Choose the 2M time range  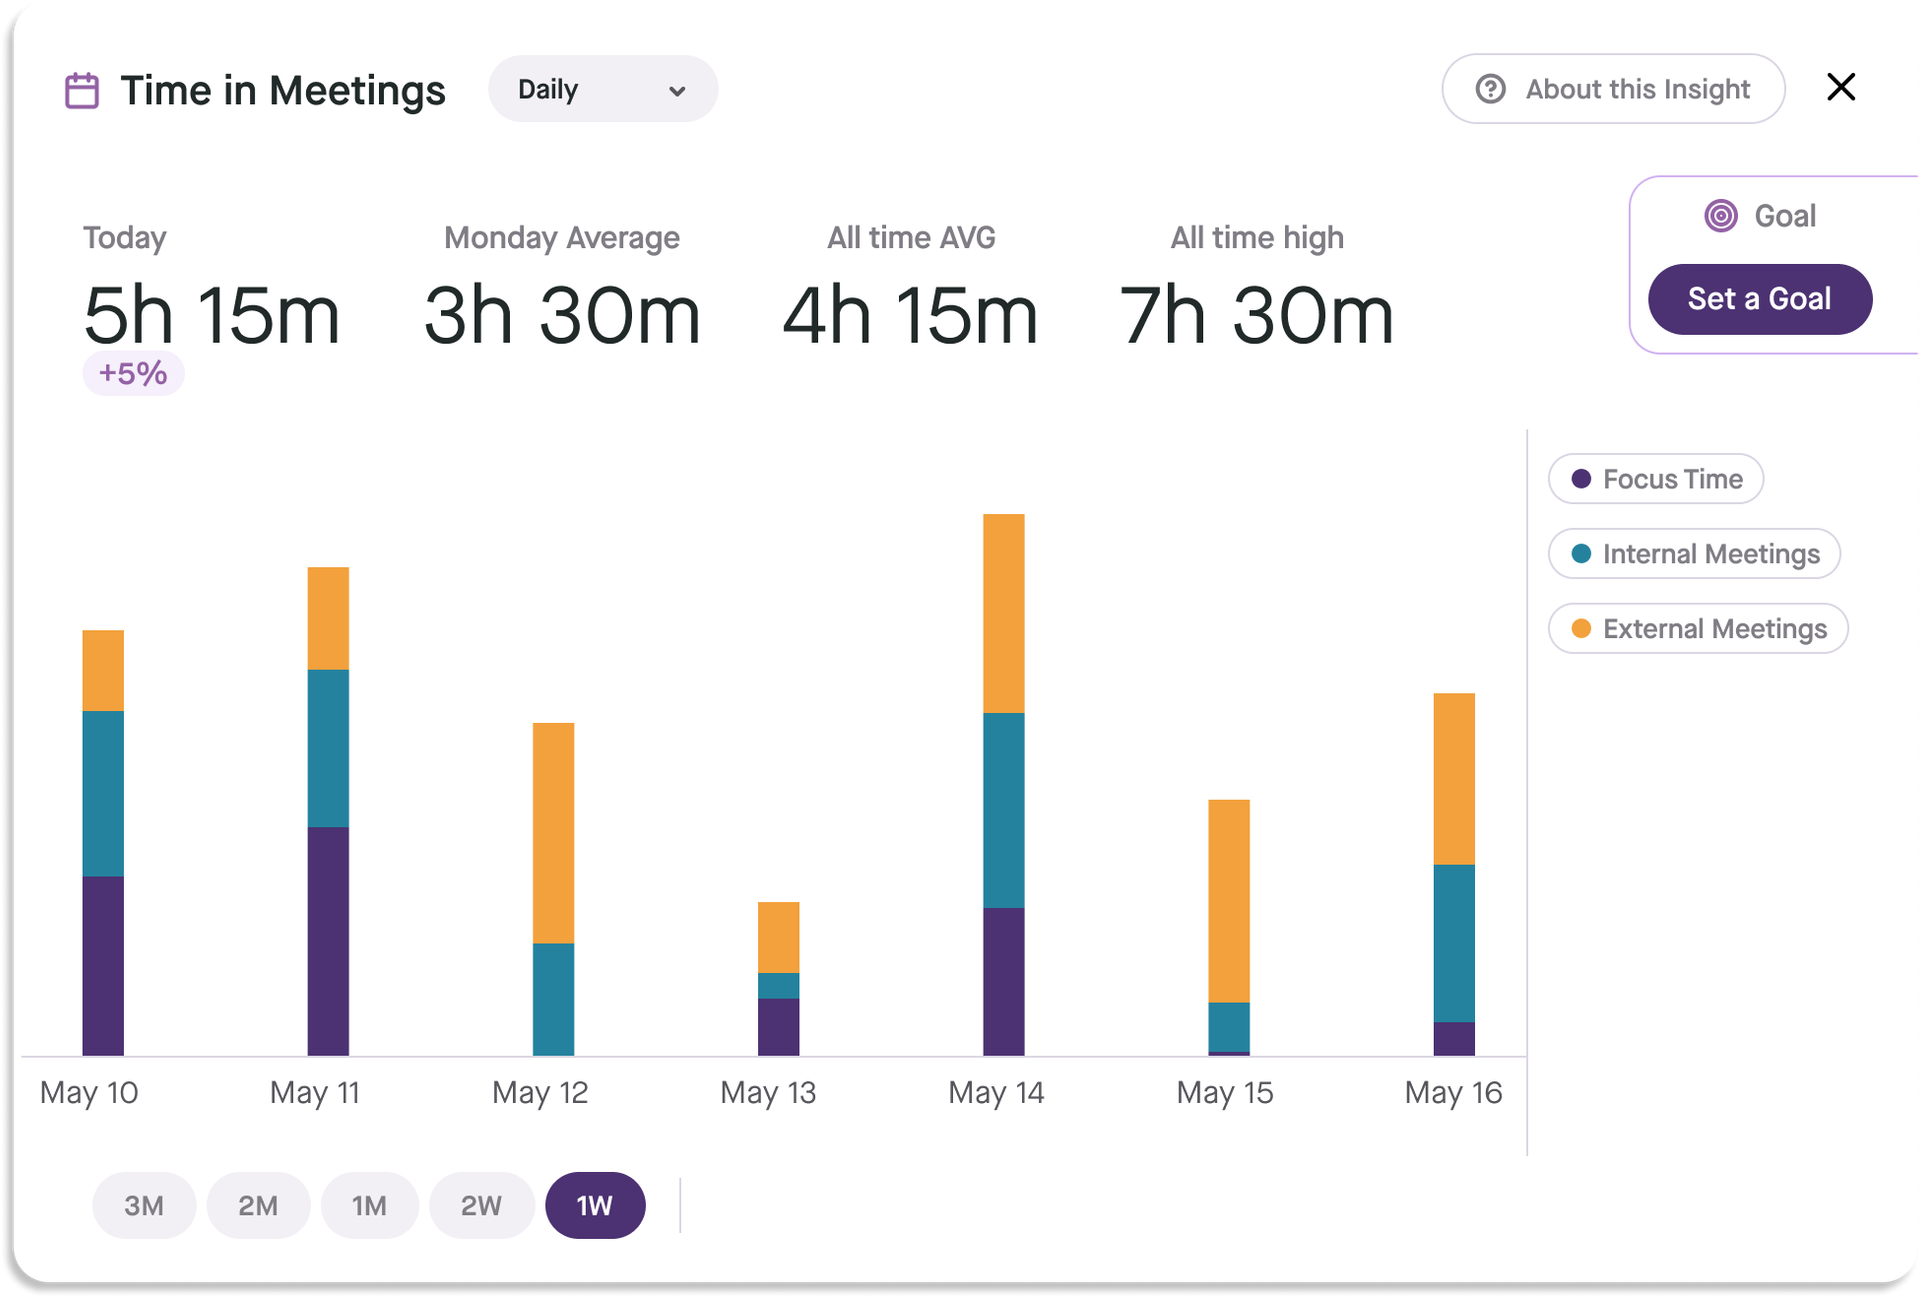pyautogui.click(x=258, y=1205)
